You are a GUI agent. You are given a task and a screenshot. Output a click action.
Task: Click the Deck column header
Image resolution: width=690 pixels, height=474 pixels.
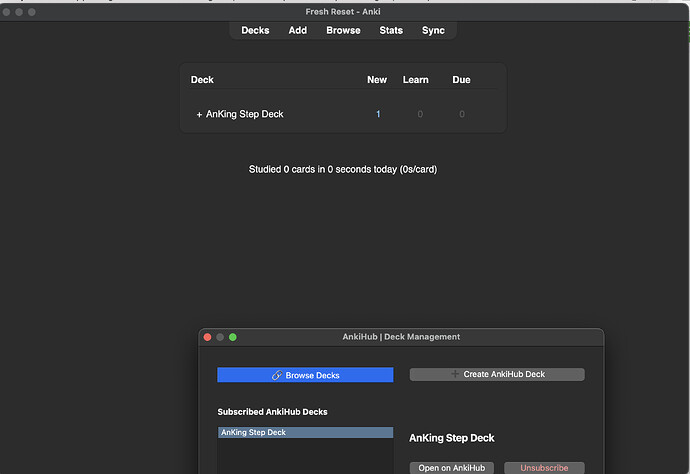pyautogui.click(x=202, y=80)
